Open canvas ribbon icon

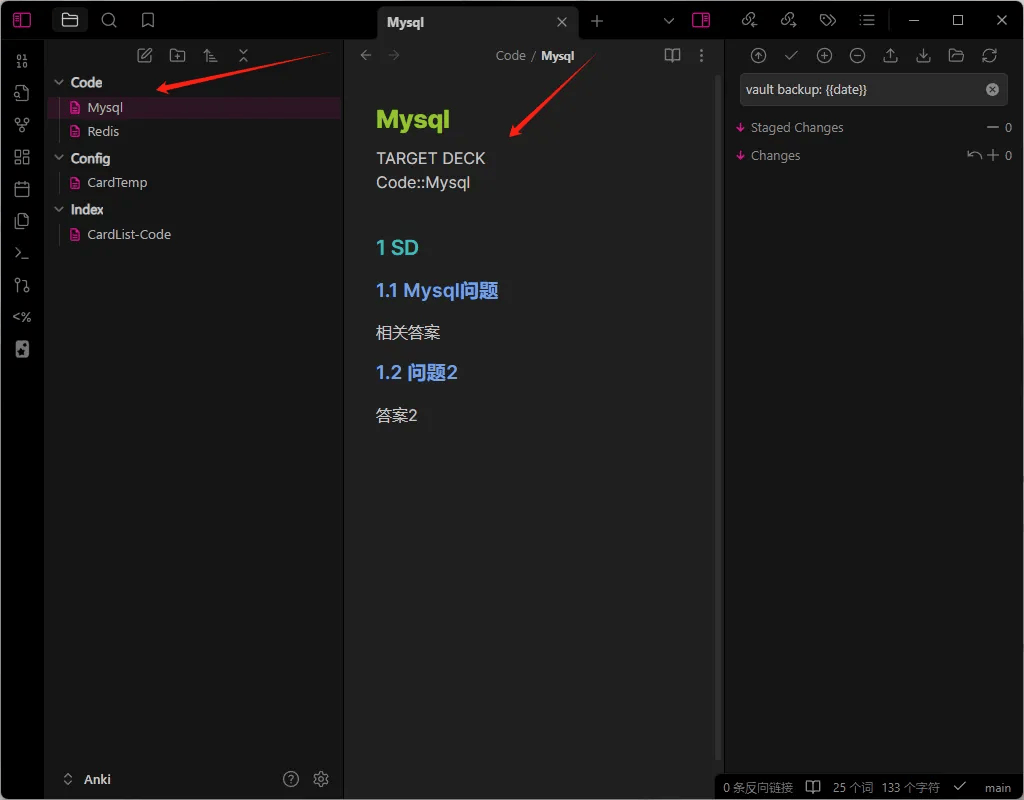pos(22,157)
